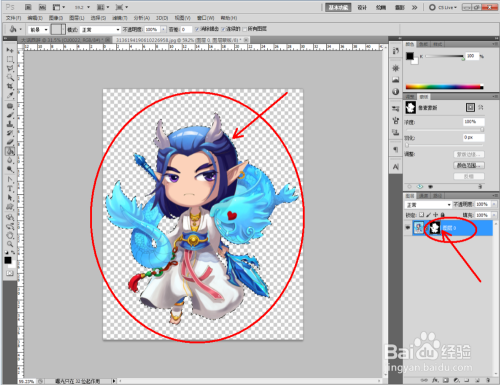Toggle the All Layers checkbox in options bar
The height and width of the screenshot is (385, 500).
(x=245, y=29)
